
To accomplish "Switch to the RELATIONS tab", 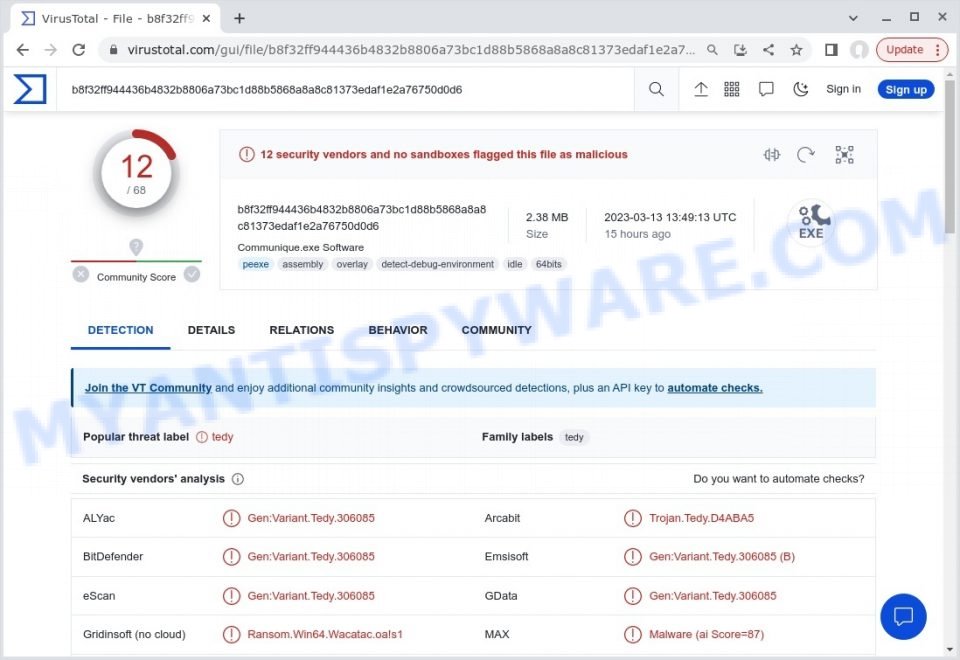I will point(302,330).
